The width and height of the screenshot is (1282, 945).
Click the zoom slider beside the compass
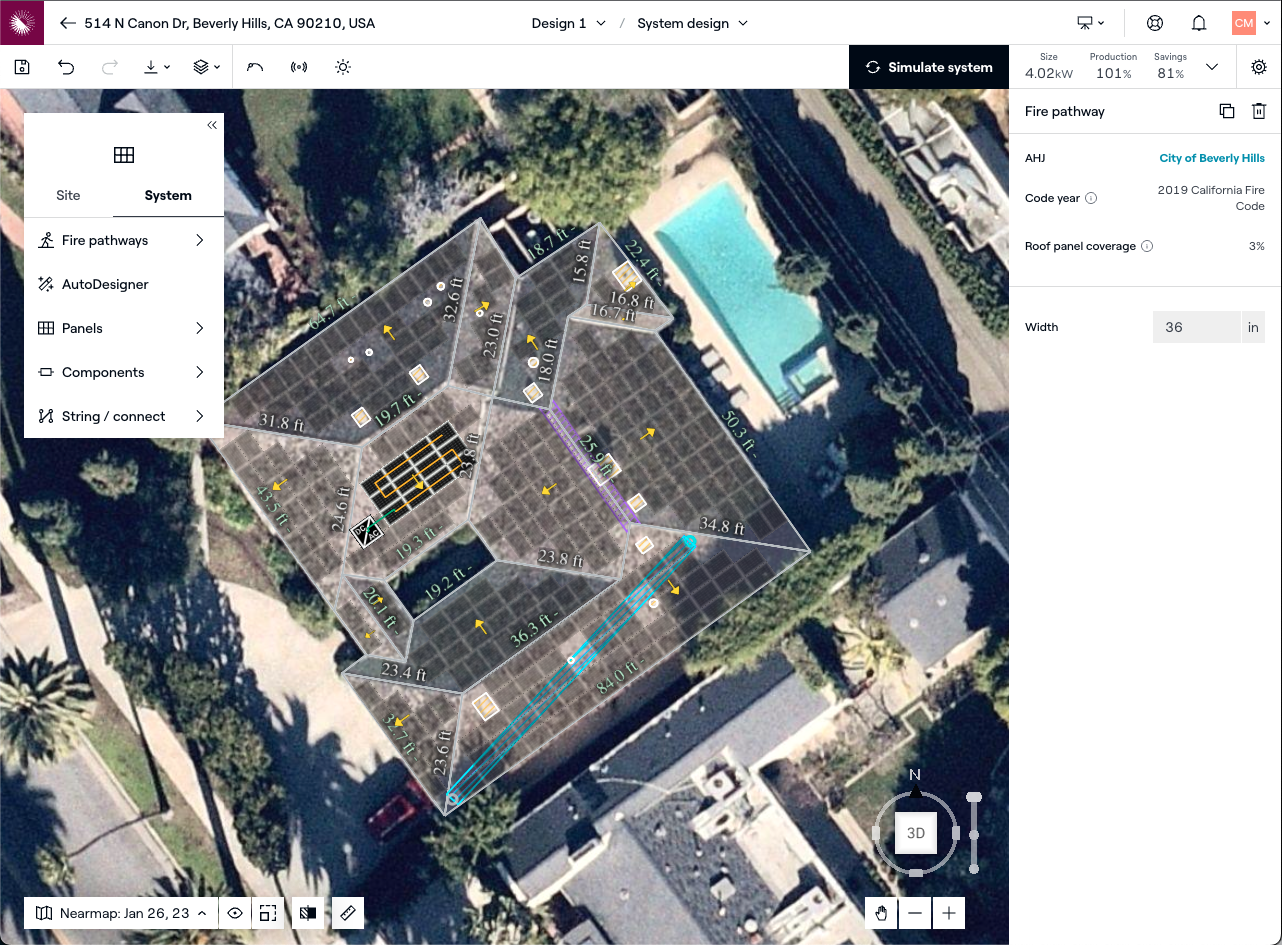pos(974,832)
